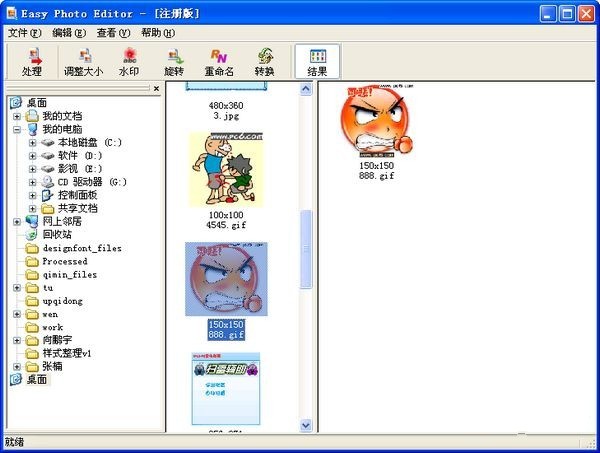Select the 向鹏宇 folder
This screenshot has height=453, width=600.
pos(57,340)
